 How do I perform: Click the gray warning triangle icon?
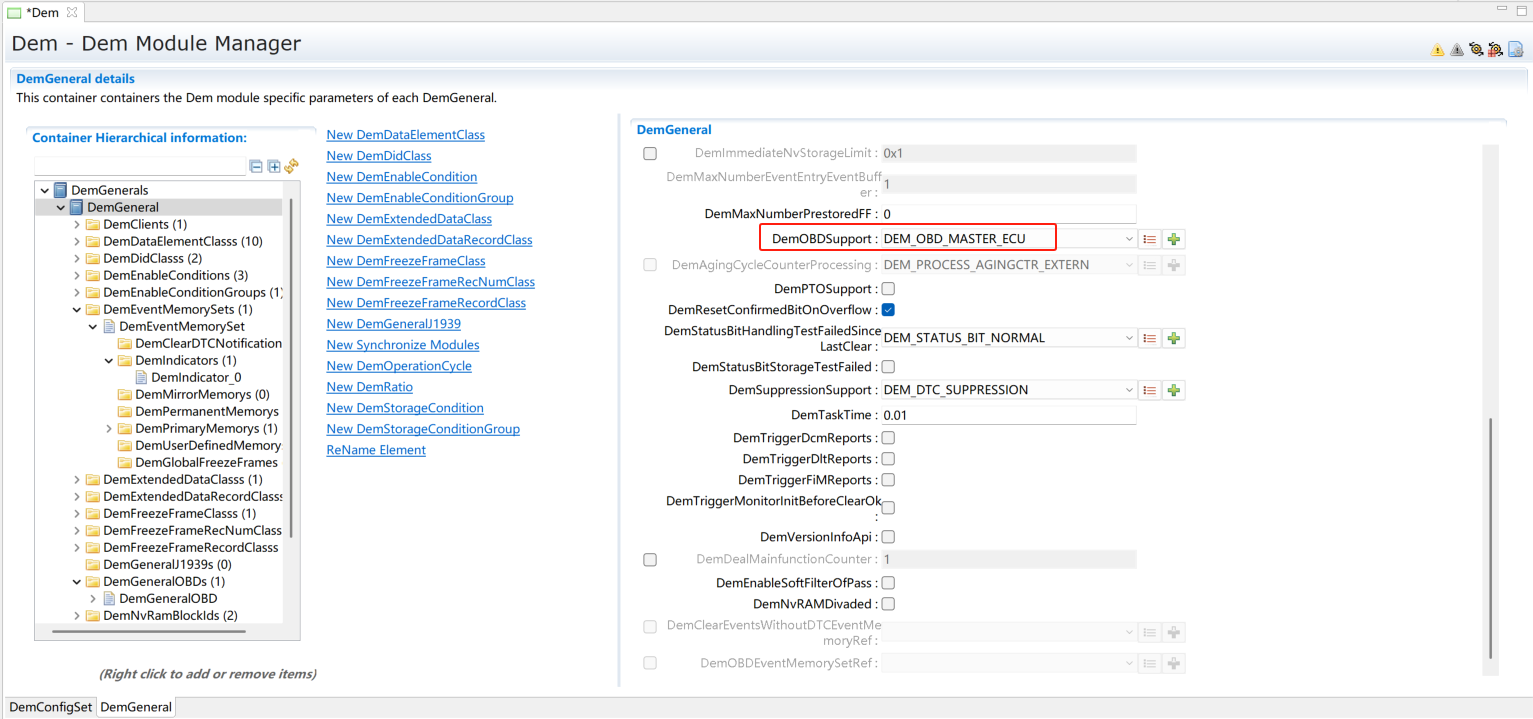[1456, 49]
